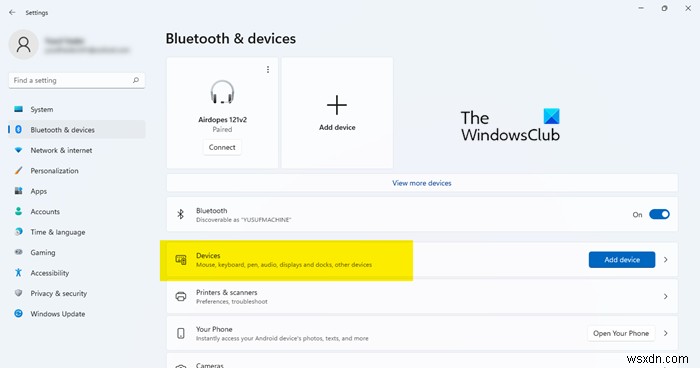
Task: Click the Discoverable as YUSUFMACHINE text
Action: (x=243, y=220)
